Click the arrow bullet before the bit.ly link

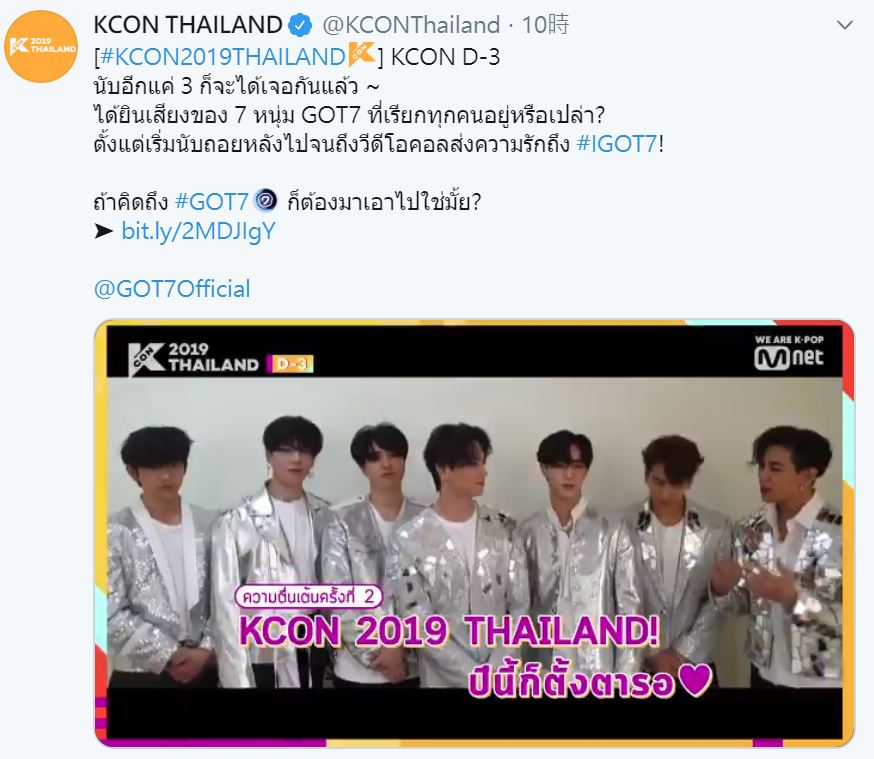(104, 231)
